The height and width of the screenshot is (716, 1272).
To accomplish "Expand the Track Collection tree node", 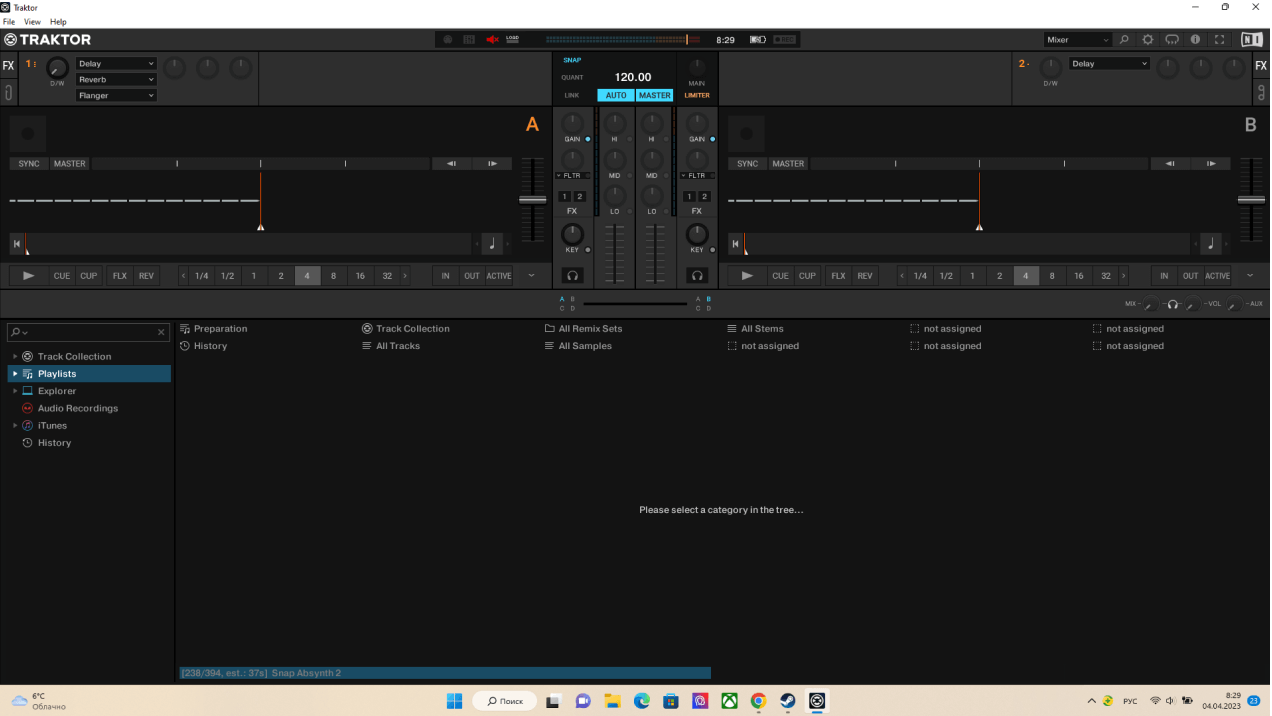I will 15,357.
